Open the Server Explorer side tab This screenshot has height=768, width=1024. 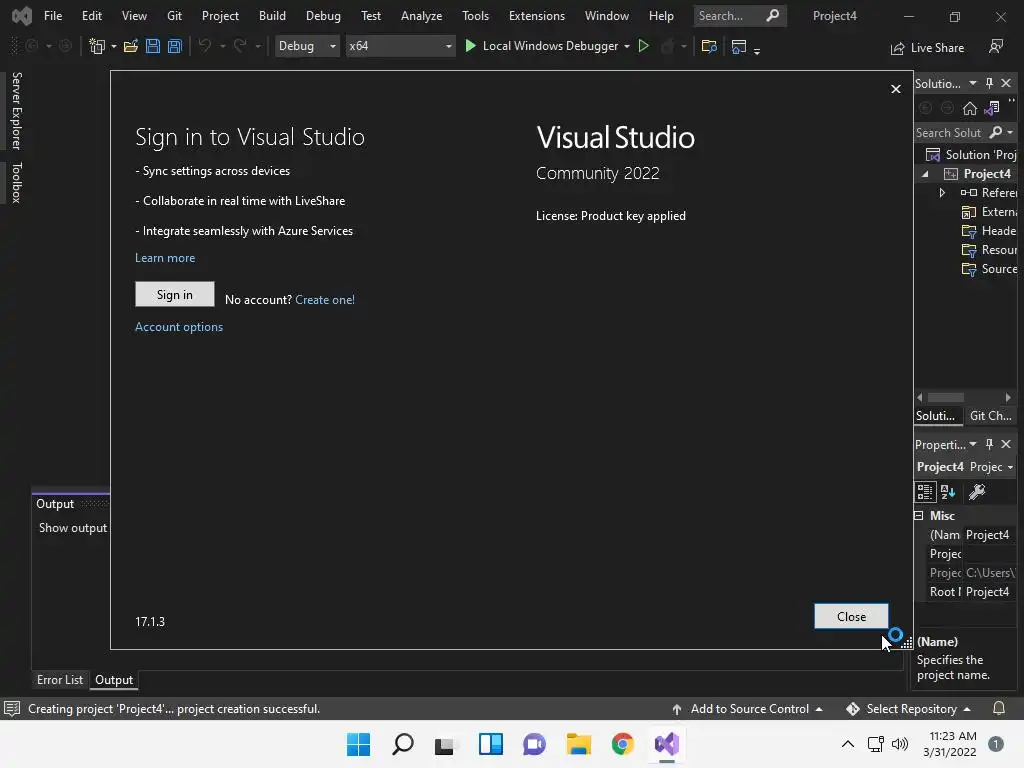point(17,110)
